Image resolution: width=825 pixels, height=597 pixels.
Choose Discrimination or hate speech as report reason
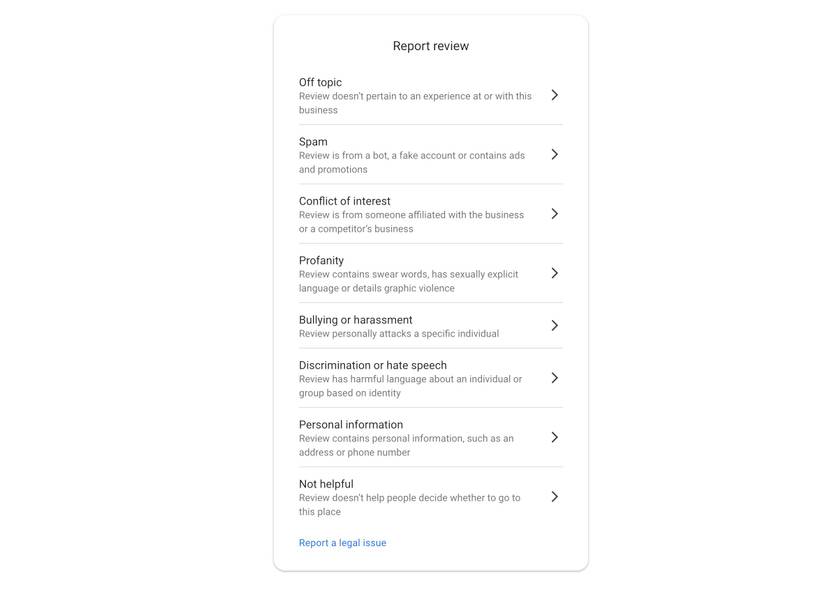(x=420, y=377)
